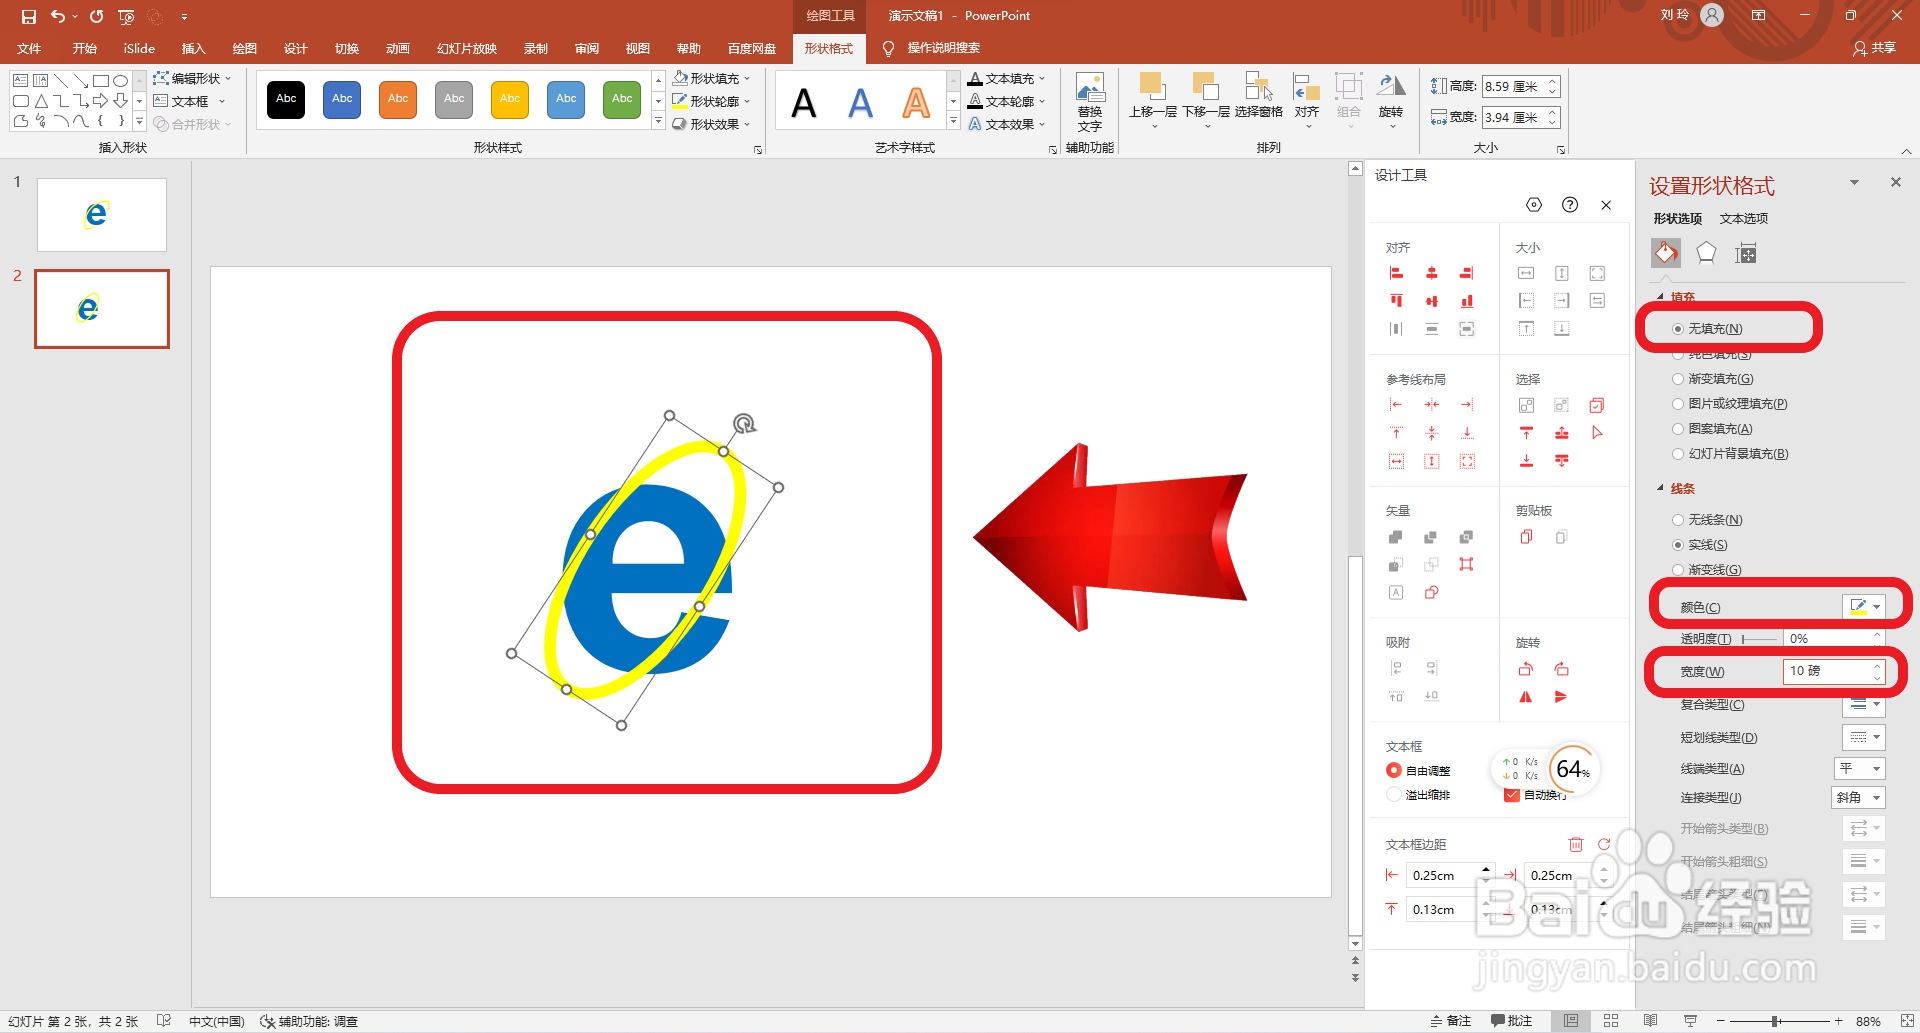Select the orange Abc shape style
1920x1033 pixels.
point(398,99)
